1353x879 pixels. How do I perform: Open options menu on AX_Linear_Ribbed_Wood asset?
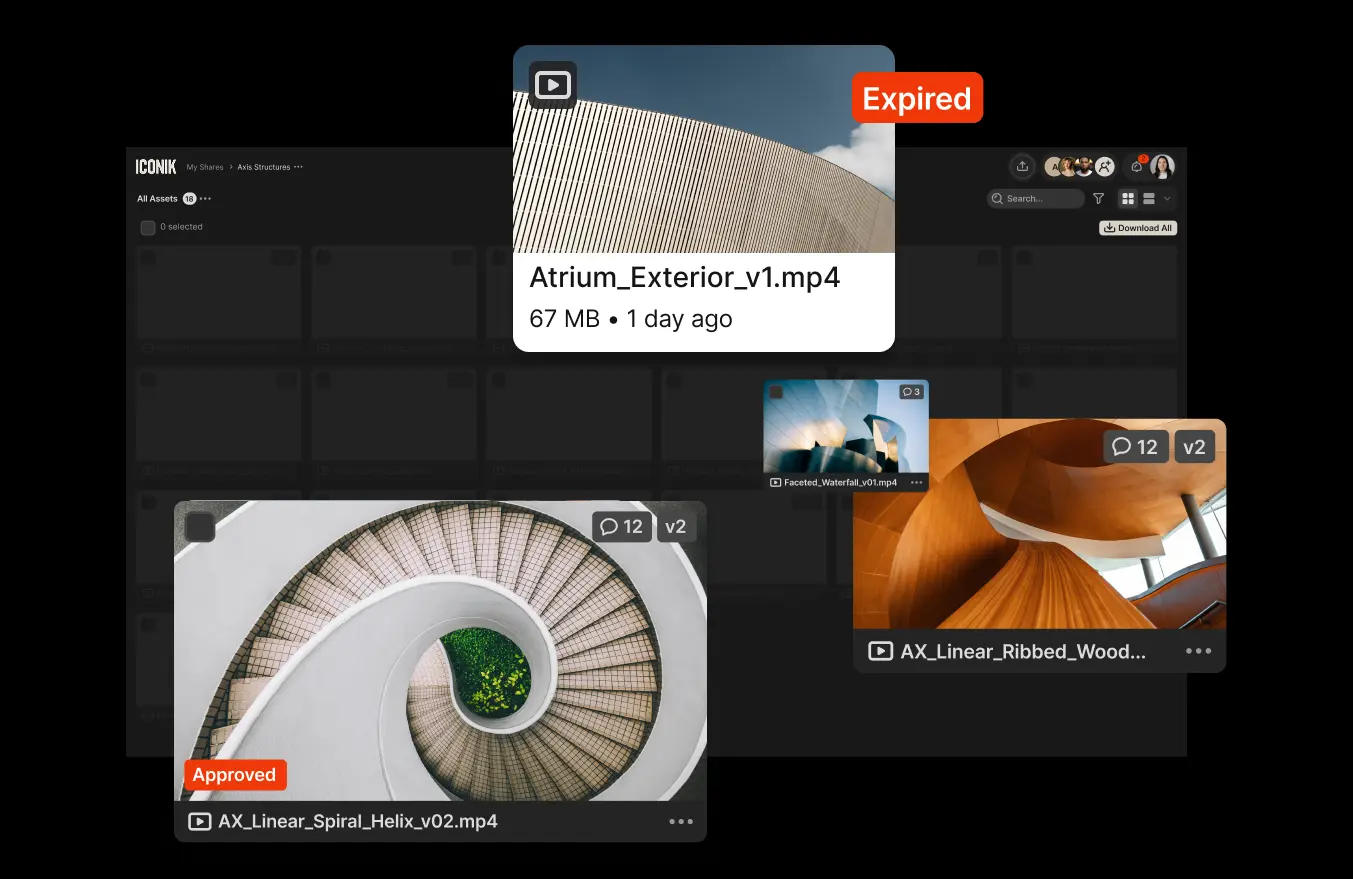(1198, 651)
